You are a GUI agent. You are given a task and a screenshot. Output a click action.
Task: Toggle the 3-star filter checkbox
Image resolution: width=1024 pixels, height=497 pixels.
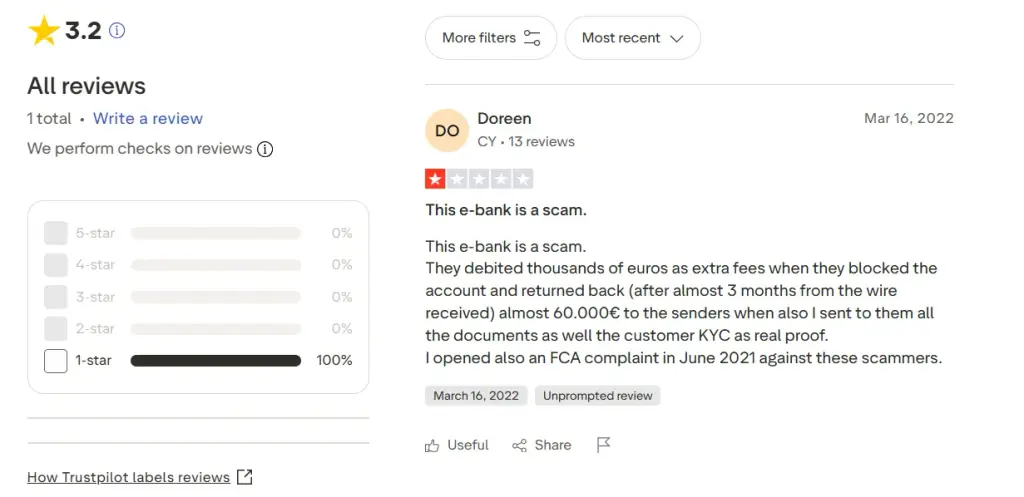point(56,297)
